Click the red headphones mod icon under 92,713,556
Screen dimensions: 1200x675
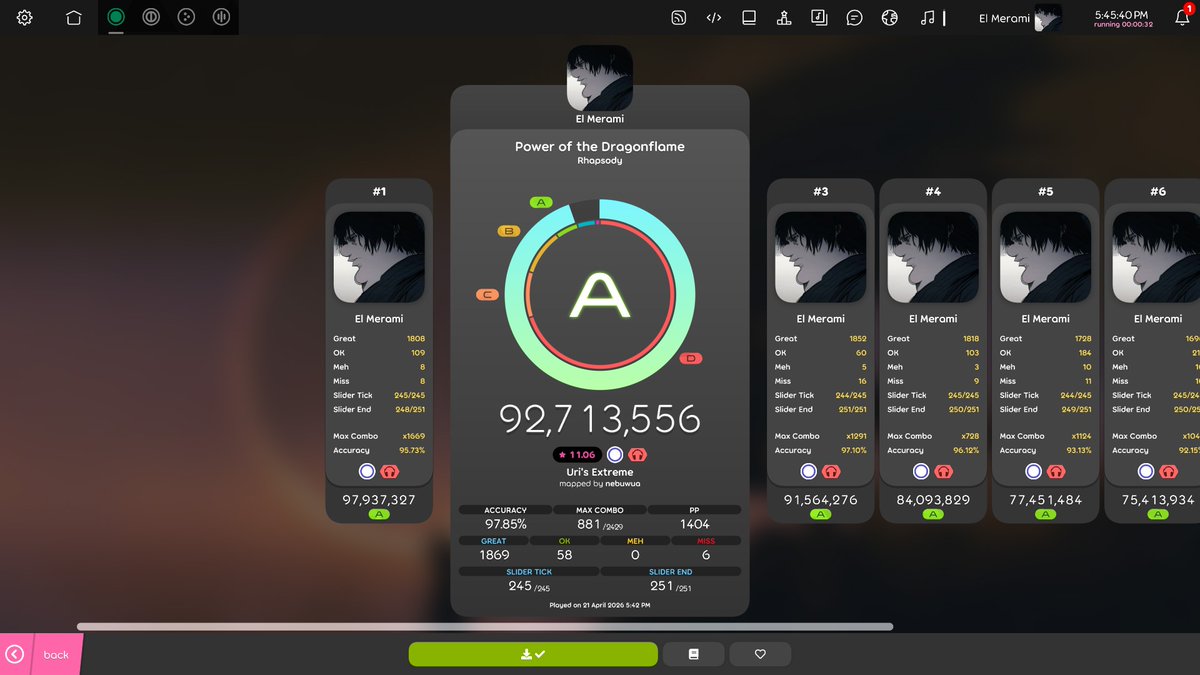point(638,455)
